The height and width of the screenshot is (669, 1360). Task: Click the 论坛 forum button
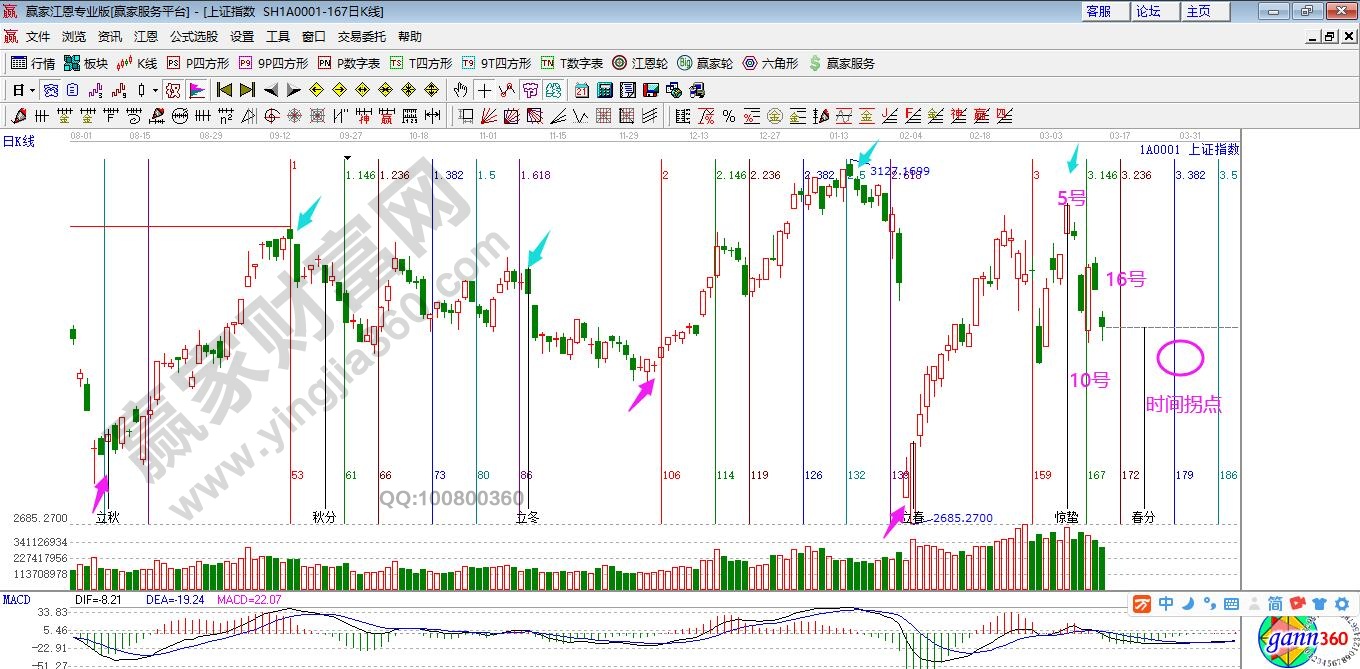click(1148, 11)
